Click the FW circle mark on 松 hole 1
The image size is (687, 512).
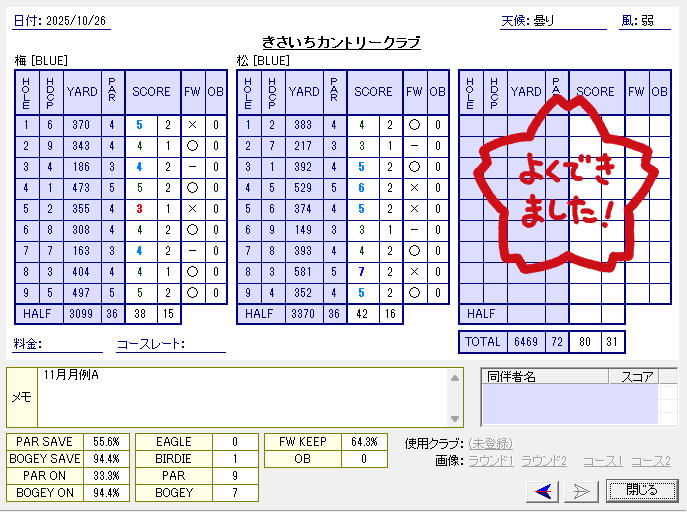pyautogui.click(x=414, y=125)
